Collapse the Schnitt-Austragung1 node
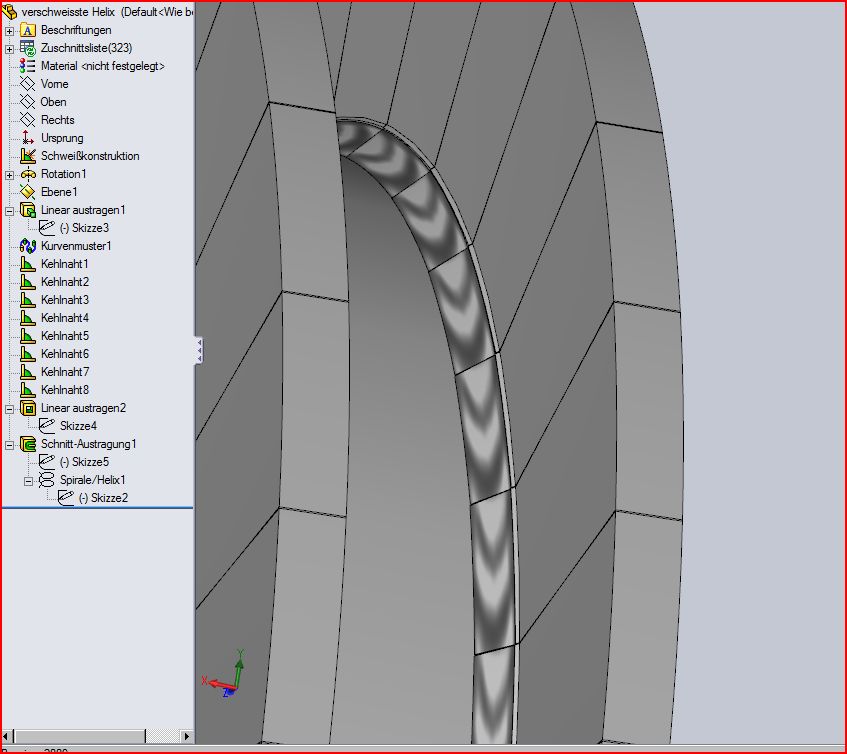 coord(9,446)
